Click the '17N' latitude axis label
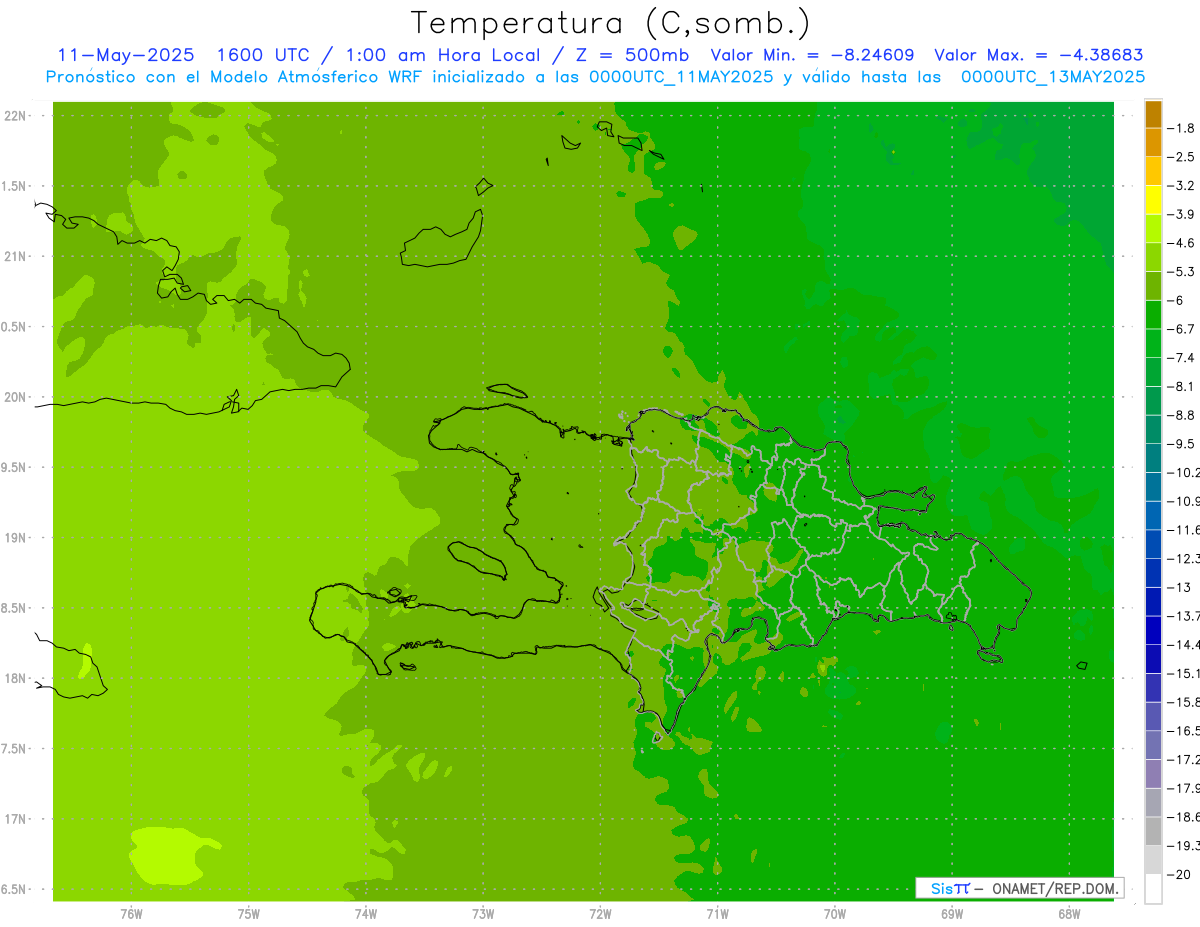Image resolution: width=1200 pixels, height=927 pixels. (x=16, y=819)
